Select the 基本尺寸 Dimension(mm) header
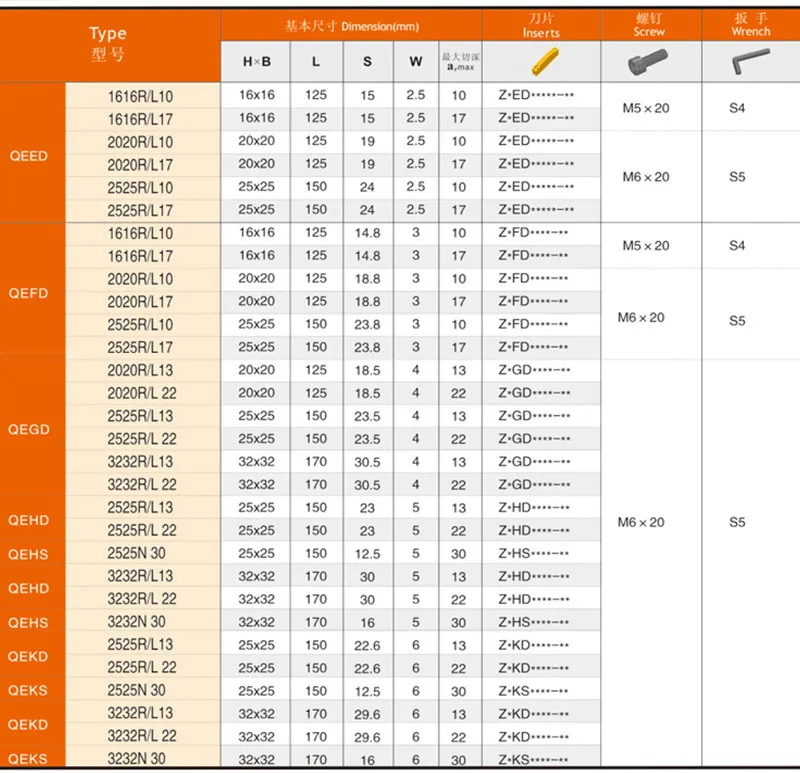Viewport: 800px width, 773px height. coord(352,26)
